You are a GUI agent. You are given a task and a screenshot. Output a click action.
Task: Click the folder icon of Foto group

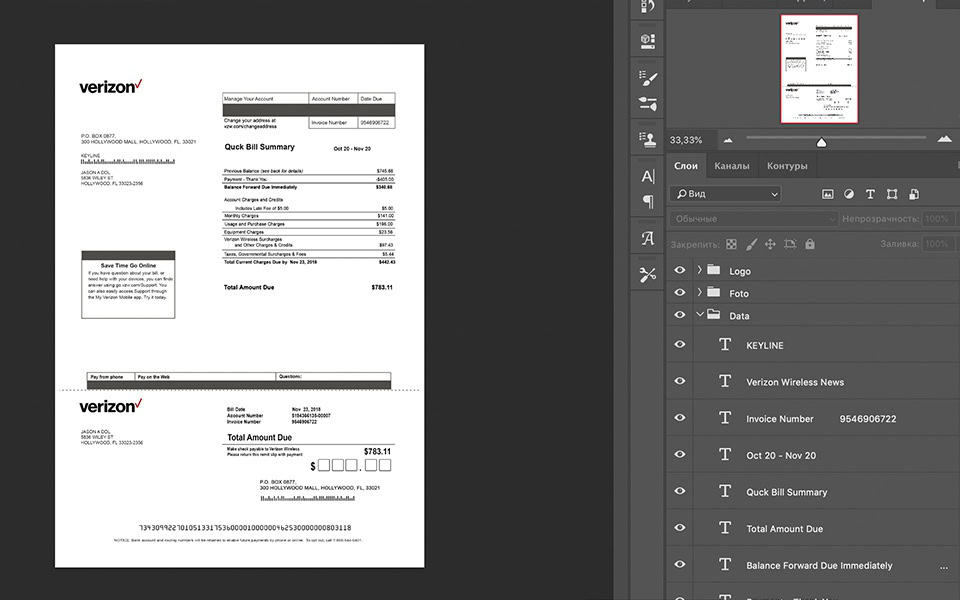(714, 293)
